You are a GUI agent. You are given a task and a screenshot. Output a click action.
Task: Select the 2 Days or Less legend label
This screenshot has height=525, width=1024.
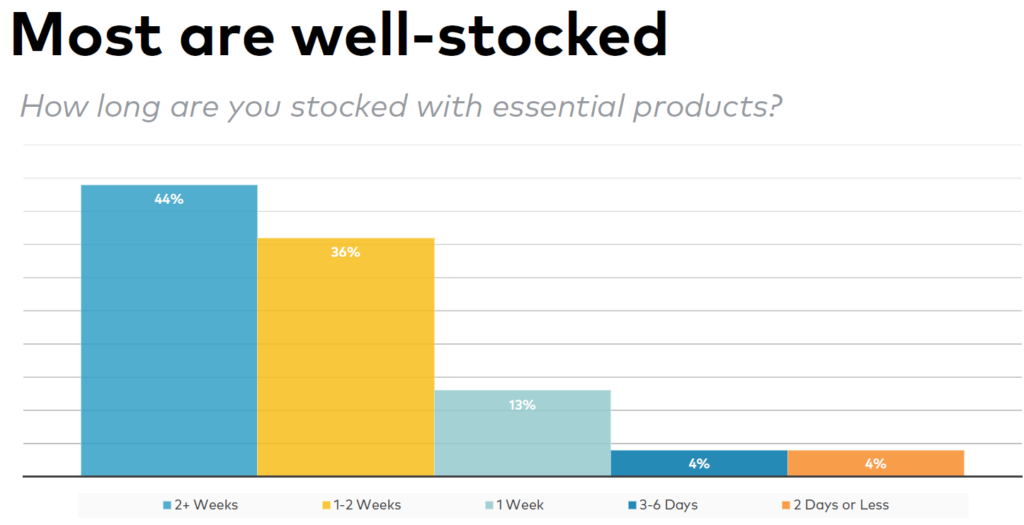coord(841,505)
